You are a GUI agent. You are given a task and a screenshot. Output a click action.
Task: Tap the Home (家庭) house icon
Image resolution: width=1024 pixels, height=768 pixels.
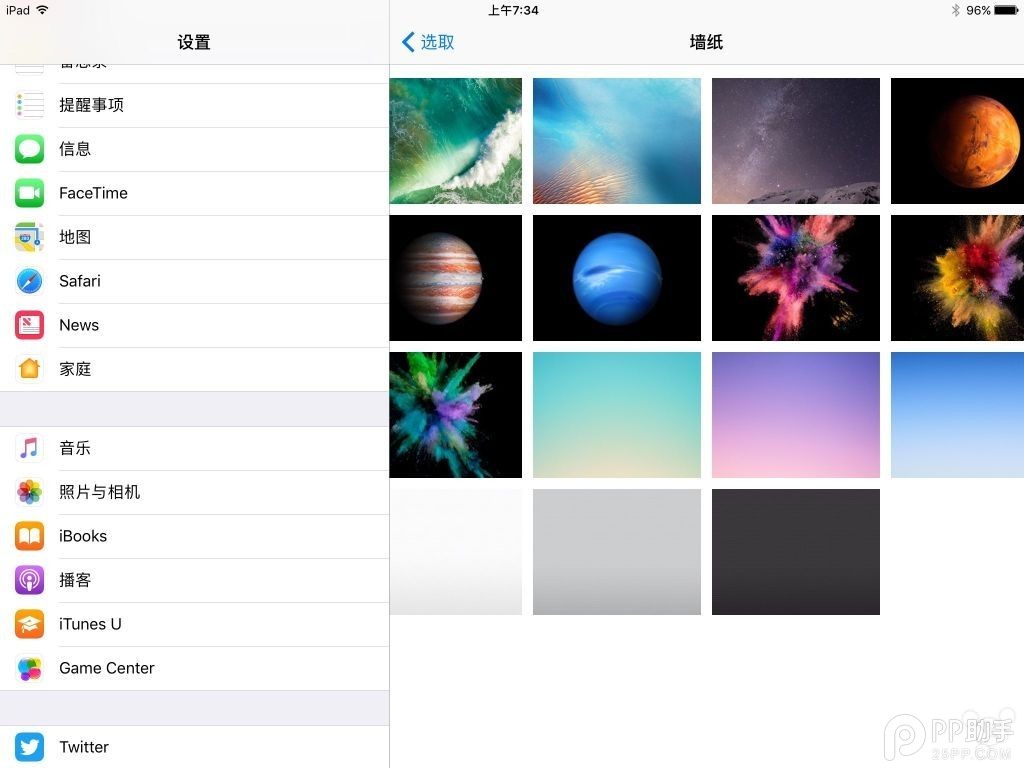[x=29, y=369]
